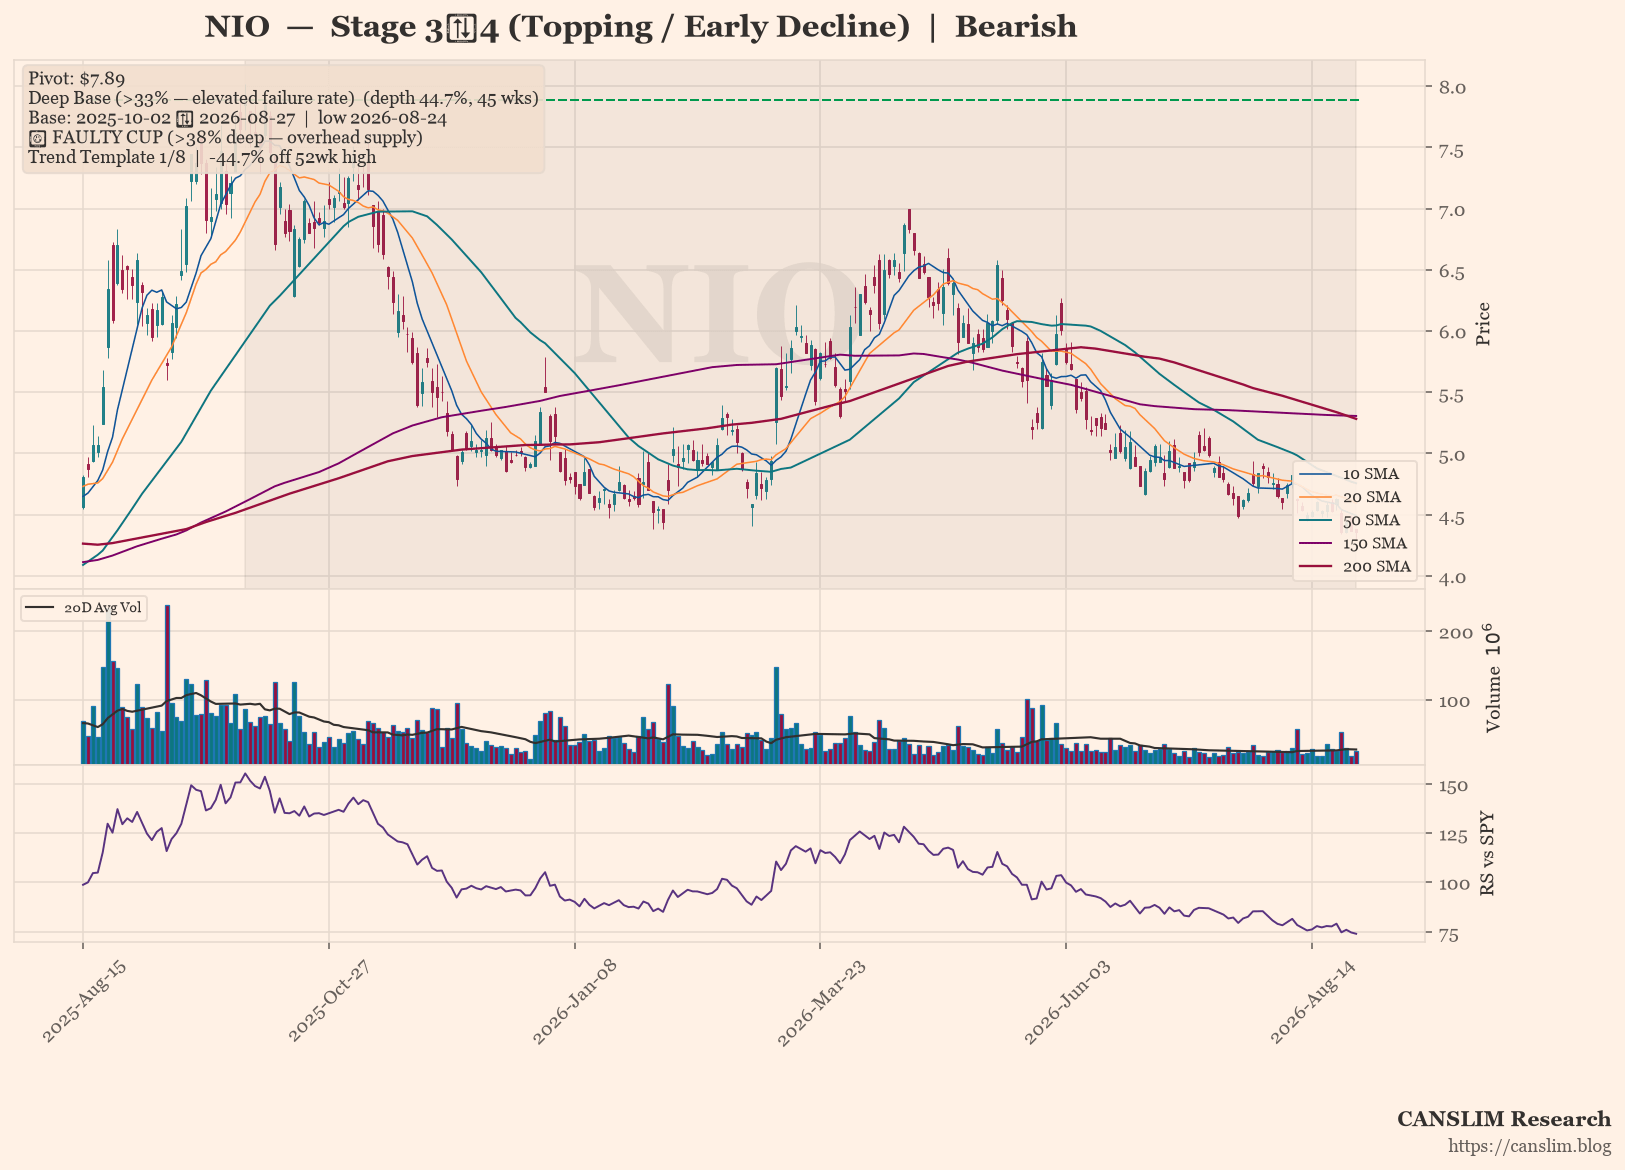Click the tallest maroon volume spike bar

pos(167,684)
